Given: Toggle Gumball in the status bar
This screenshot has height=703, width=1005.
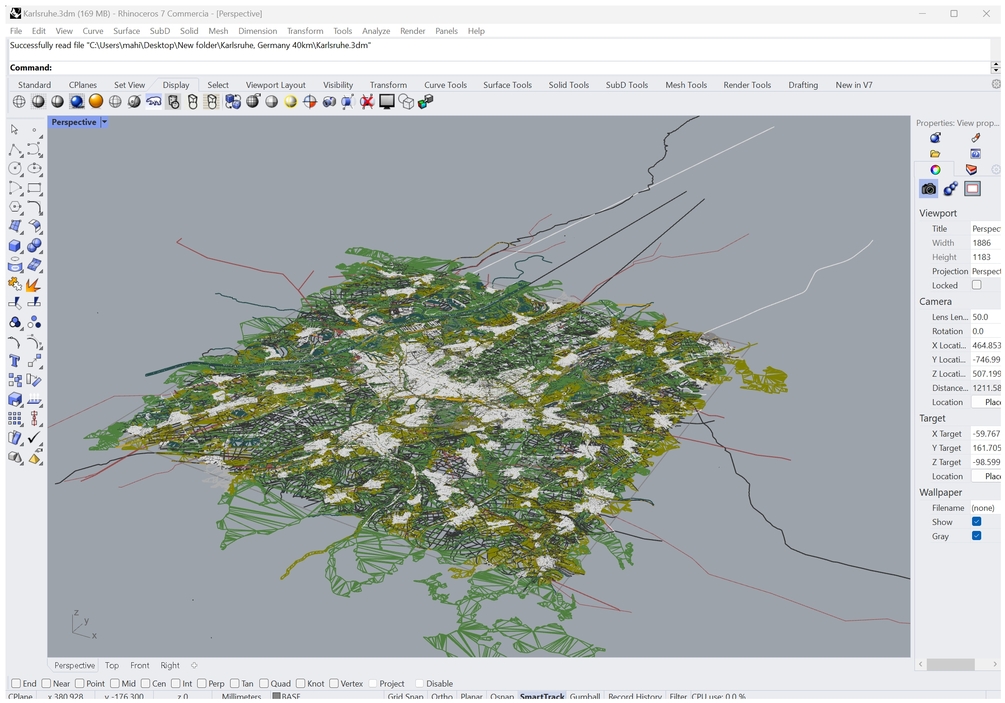Looking at the screenshot, I should click(x=585, y=697).
